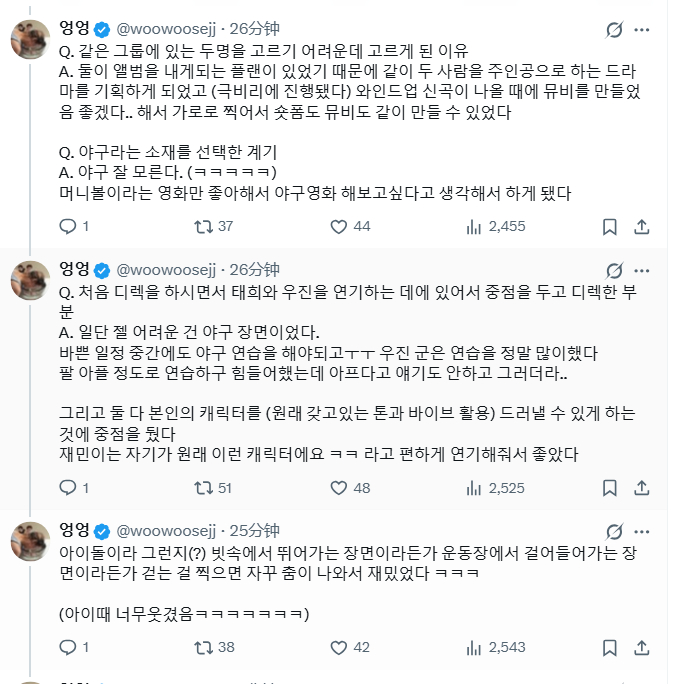Open more options on the second tweet
The width and height of the screenshot is (675, 684).
coord(641,270)
